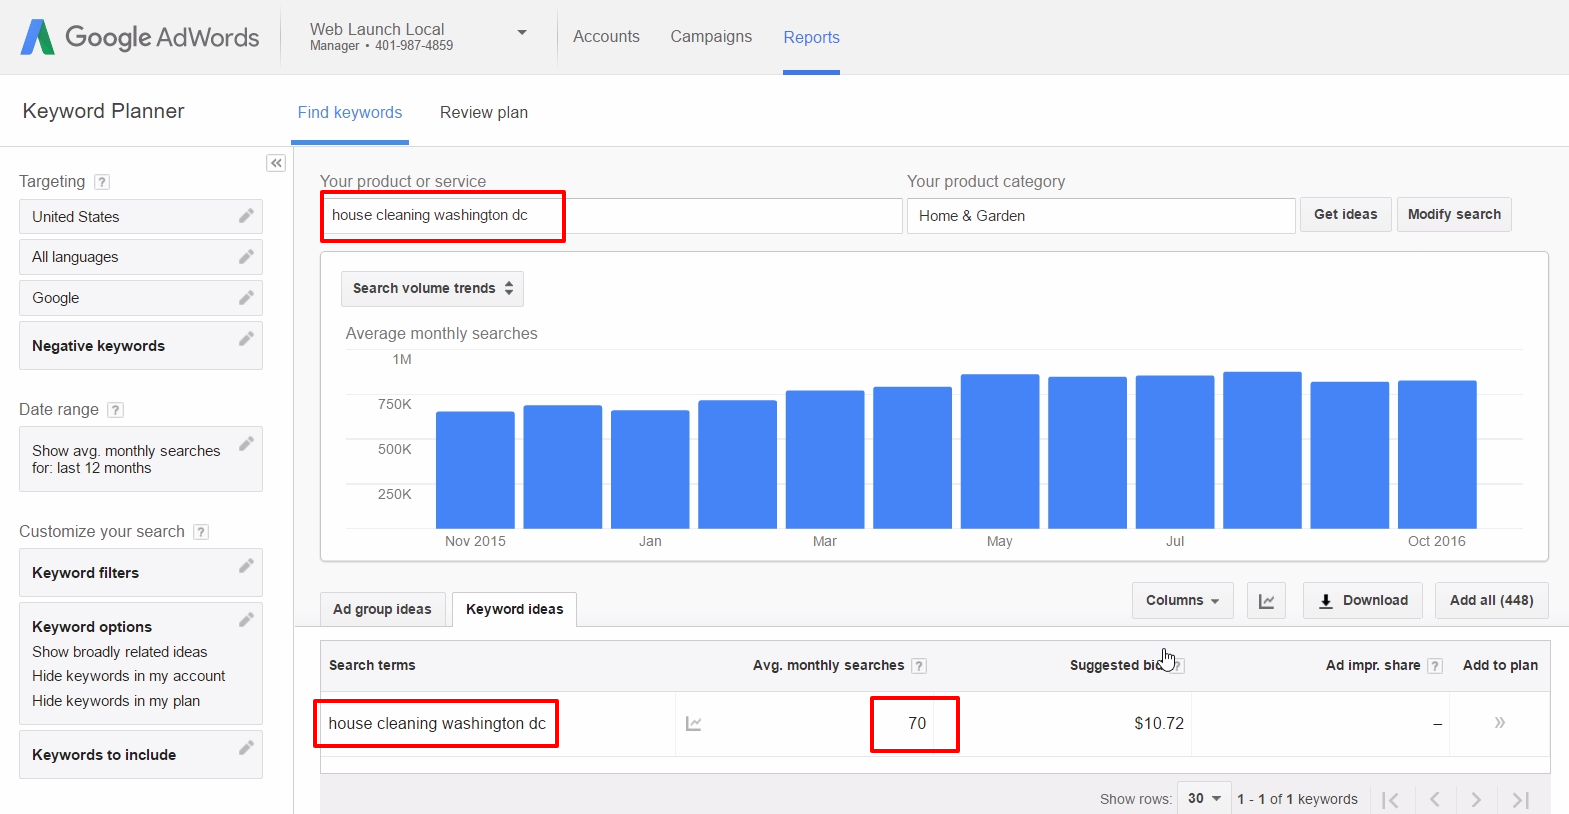This screenshot has width=1569, height=814.
Task: Open Avg. monthly searches help icon
Action: pos(919,666)
